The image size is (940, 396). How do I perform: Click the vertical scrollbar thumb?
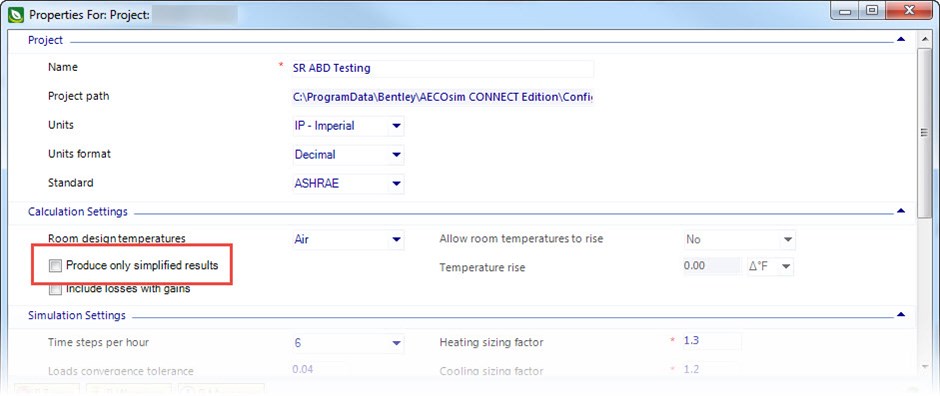(923, 134)
